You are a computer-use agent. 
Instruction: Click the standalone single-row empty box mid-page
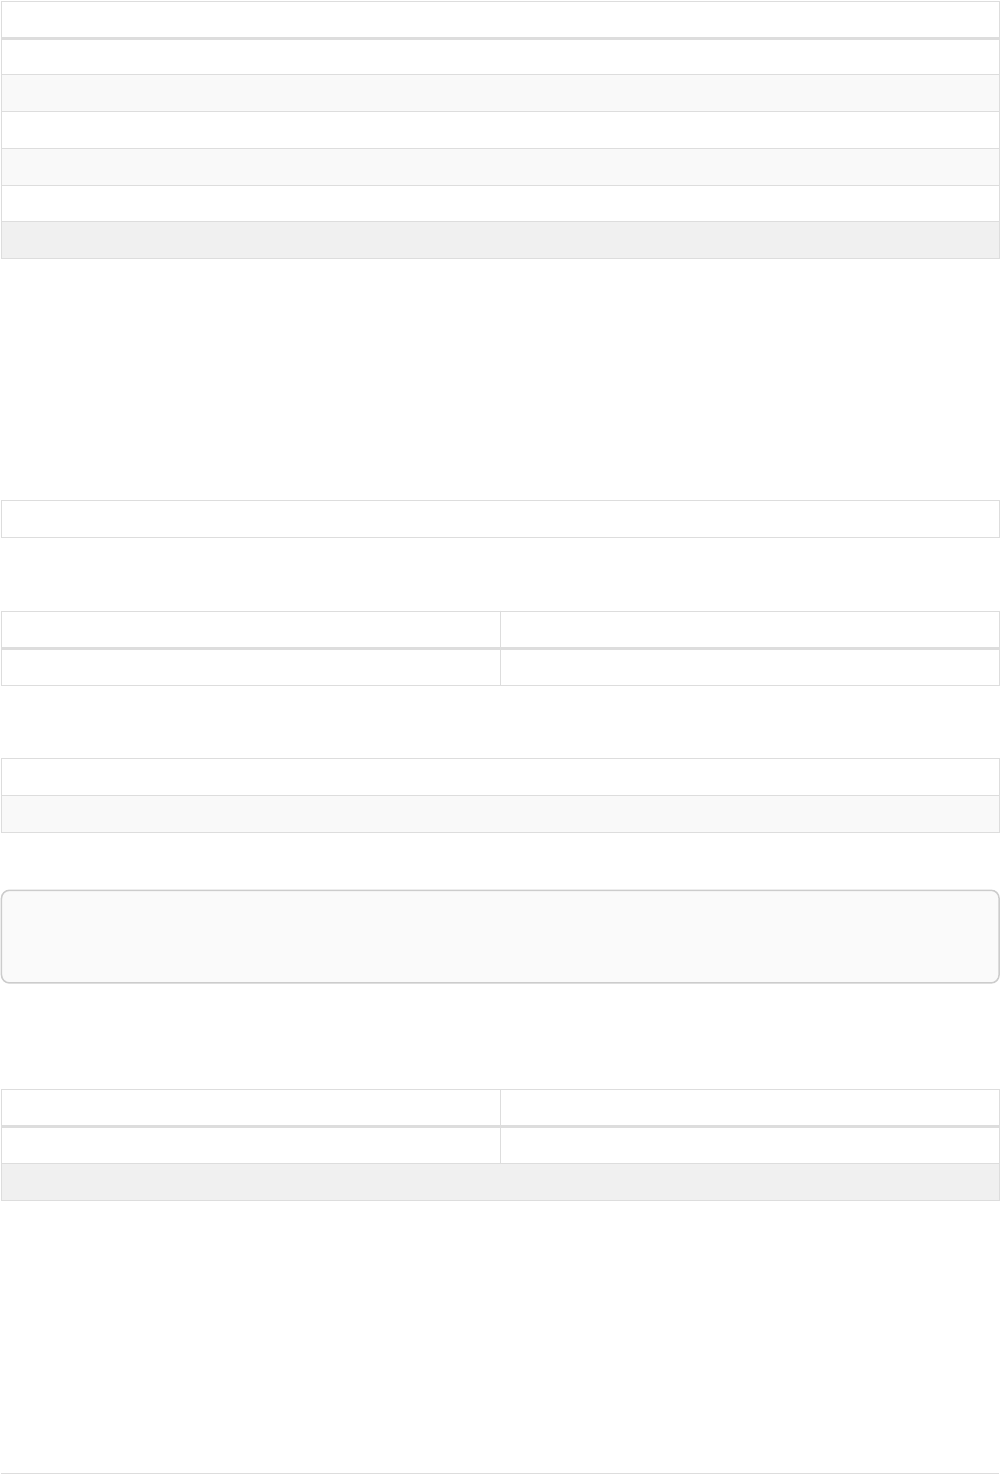[500, 519]
